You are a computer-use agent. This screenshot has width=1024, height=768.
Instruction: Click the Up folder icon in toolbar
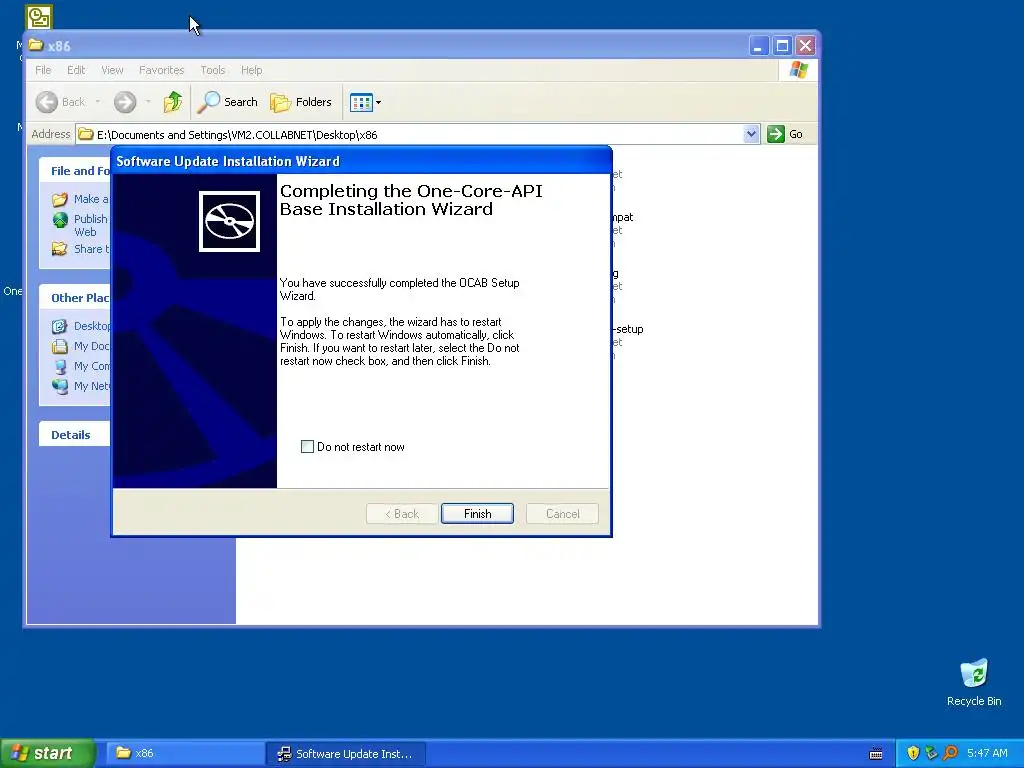coord(173,102)
